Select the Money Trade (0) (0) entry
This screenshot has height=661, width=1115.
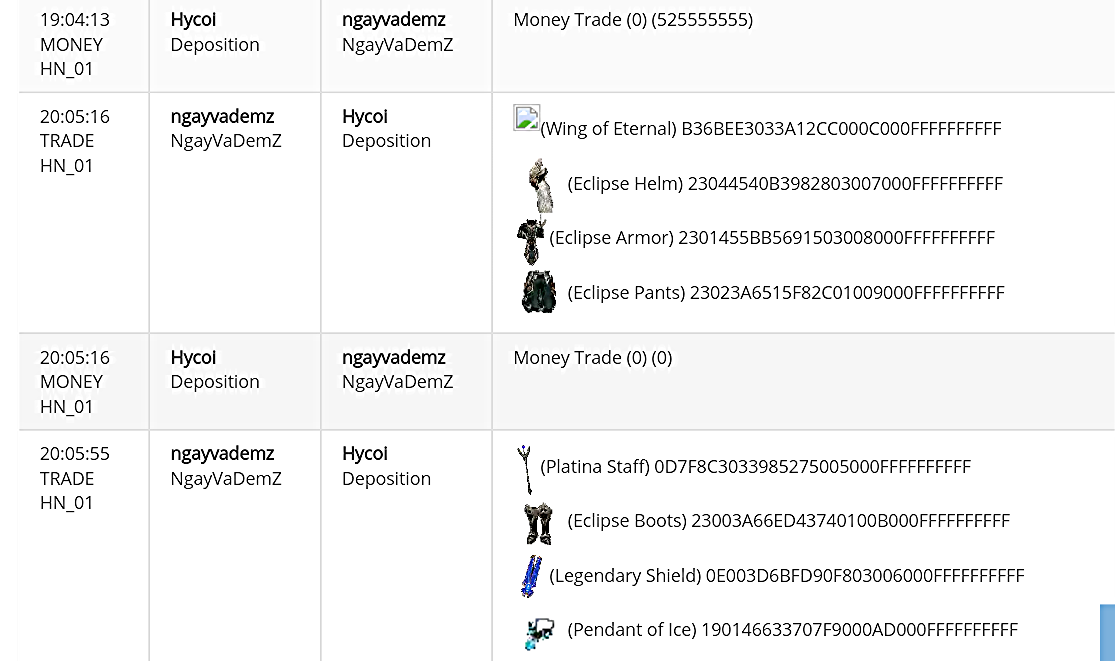pos(592,358)
